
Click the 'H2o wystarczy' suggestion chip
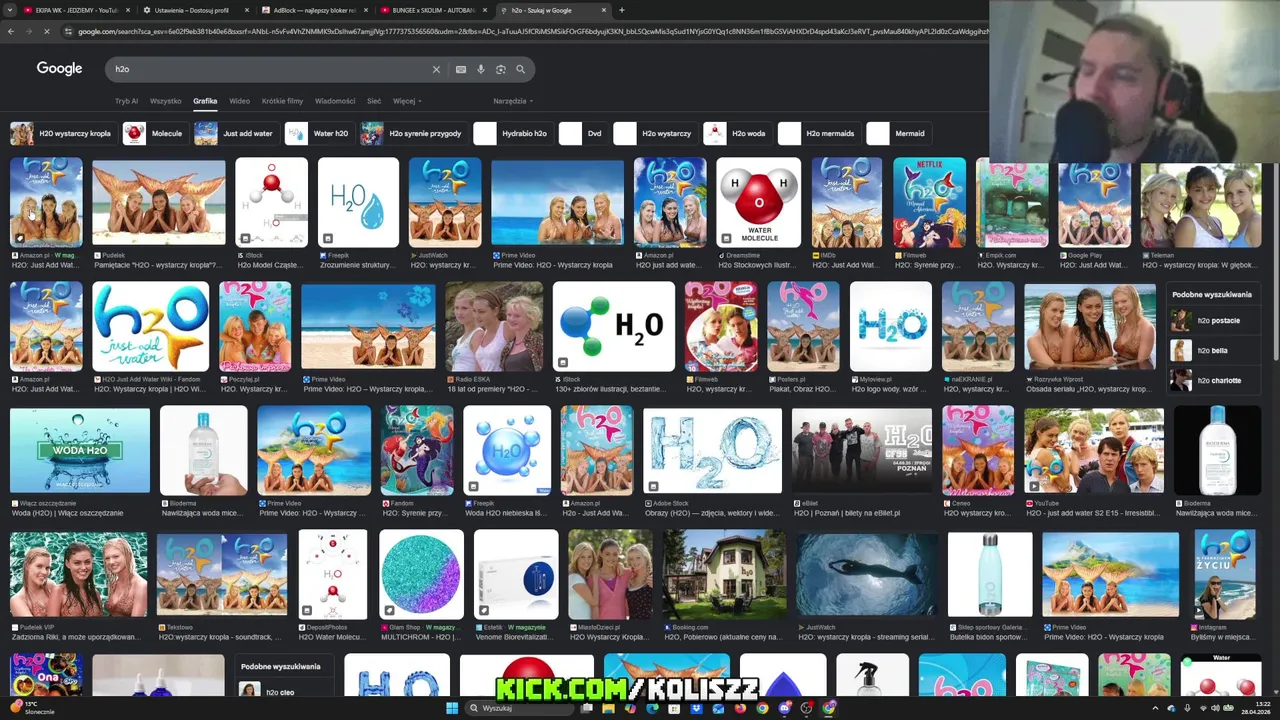pos(654,133)
